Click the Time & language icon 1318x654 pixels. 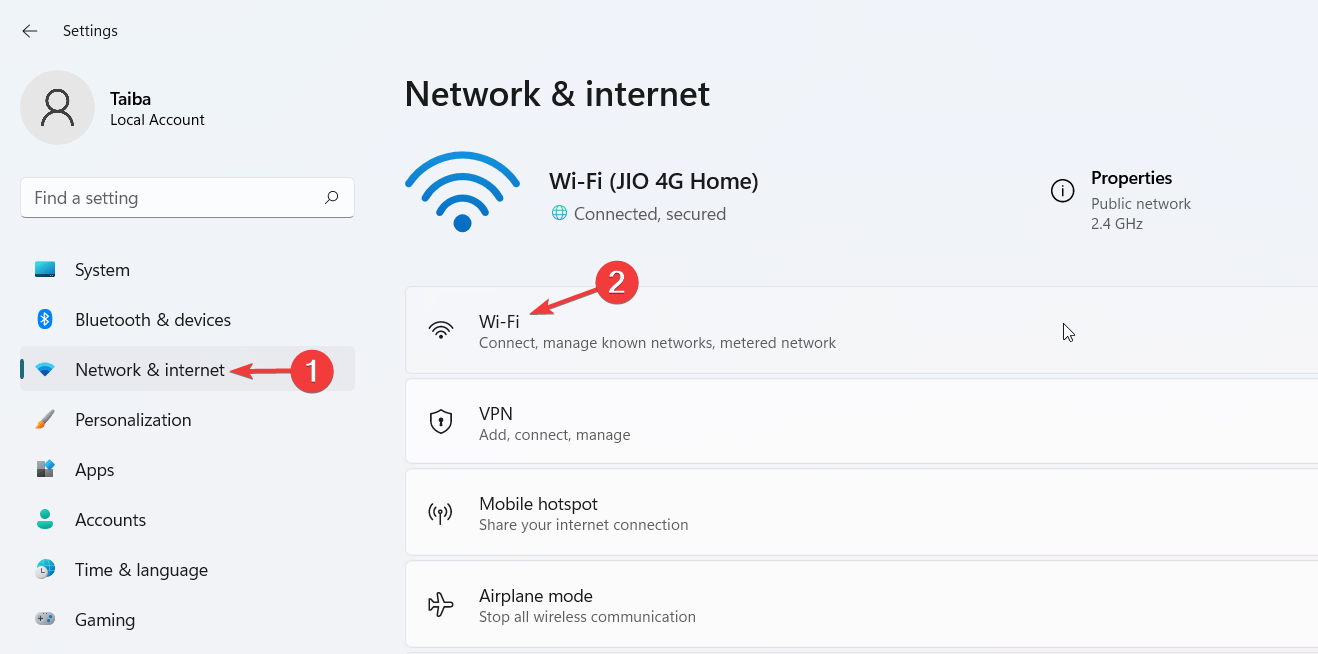[x=45, y=569]
